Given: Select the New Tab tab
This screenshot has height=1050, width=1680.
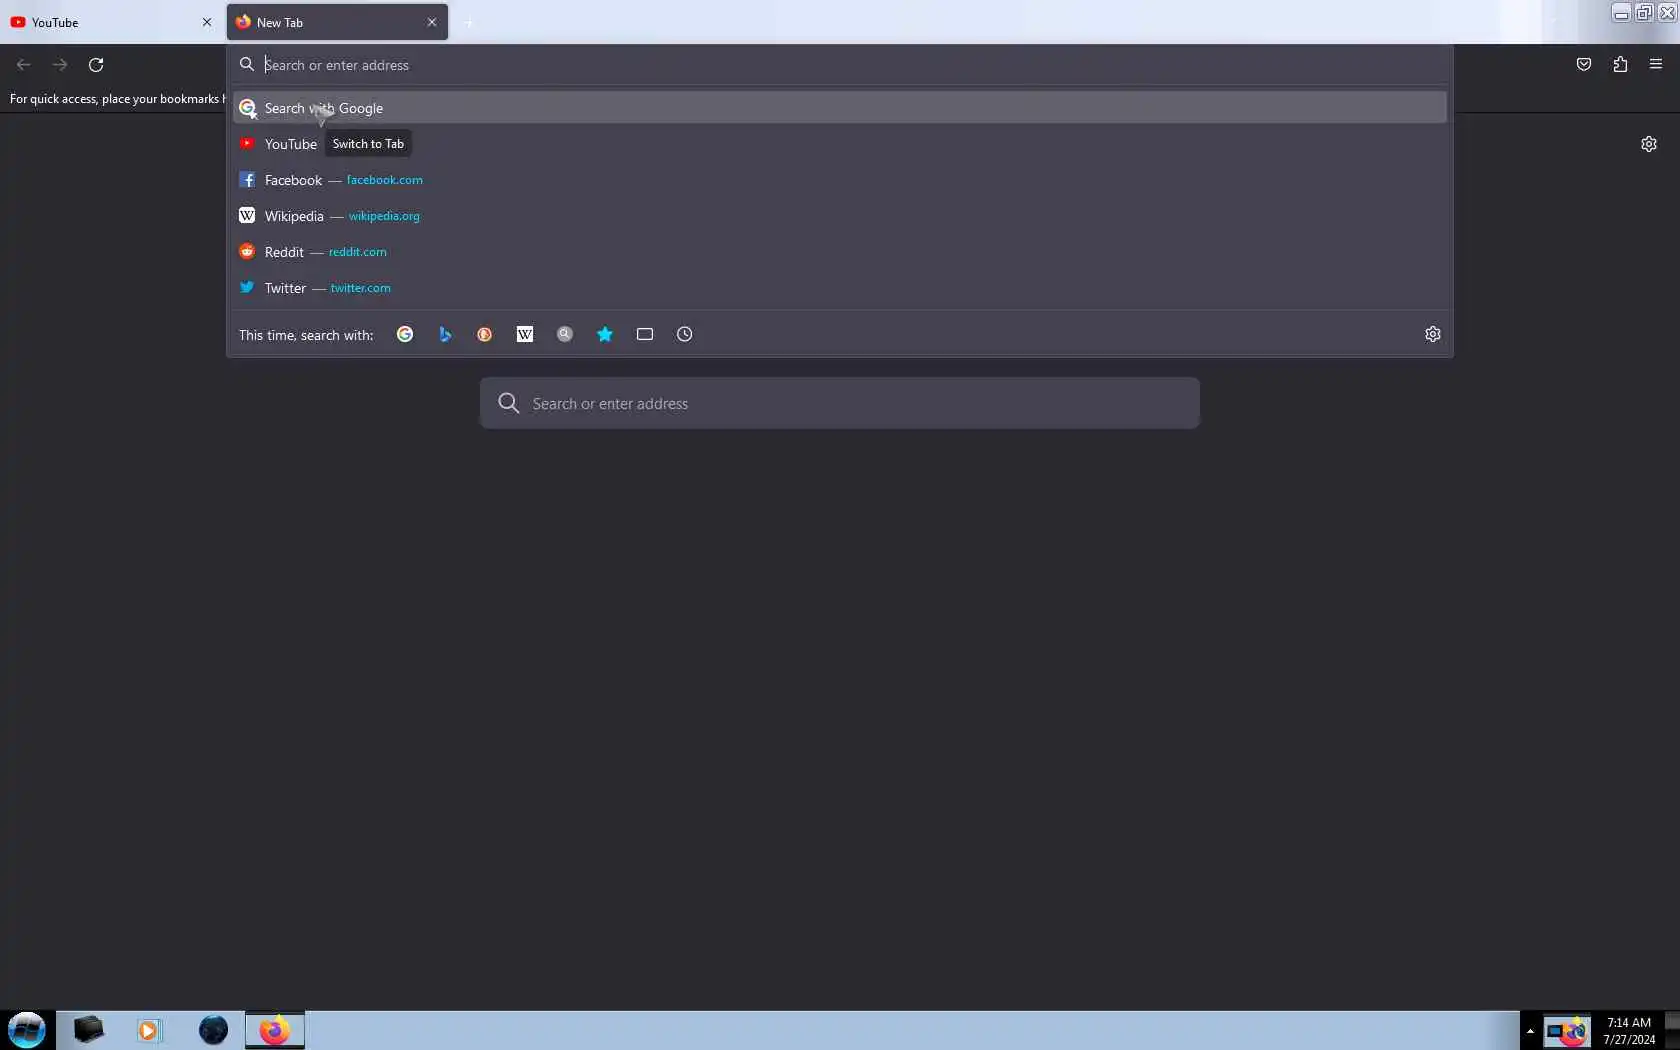Looking at the screenshot, I should pos(337,22).
